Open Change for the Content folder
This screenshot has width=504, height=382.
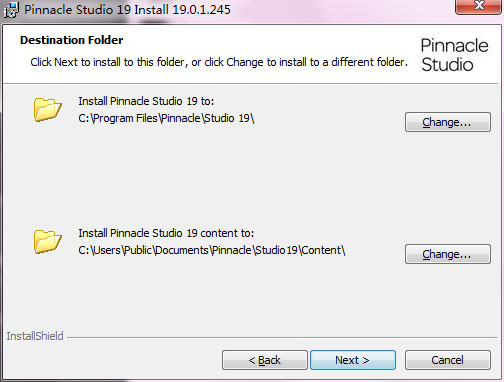click(448, 254)
